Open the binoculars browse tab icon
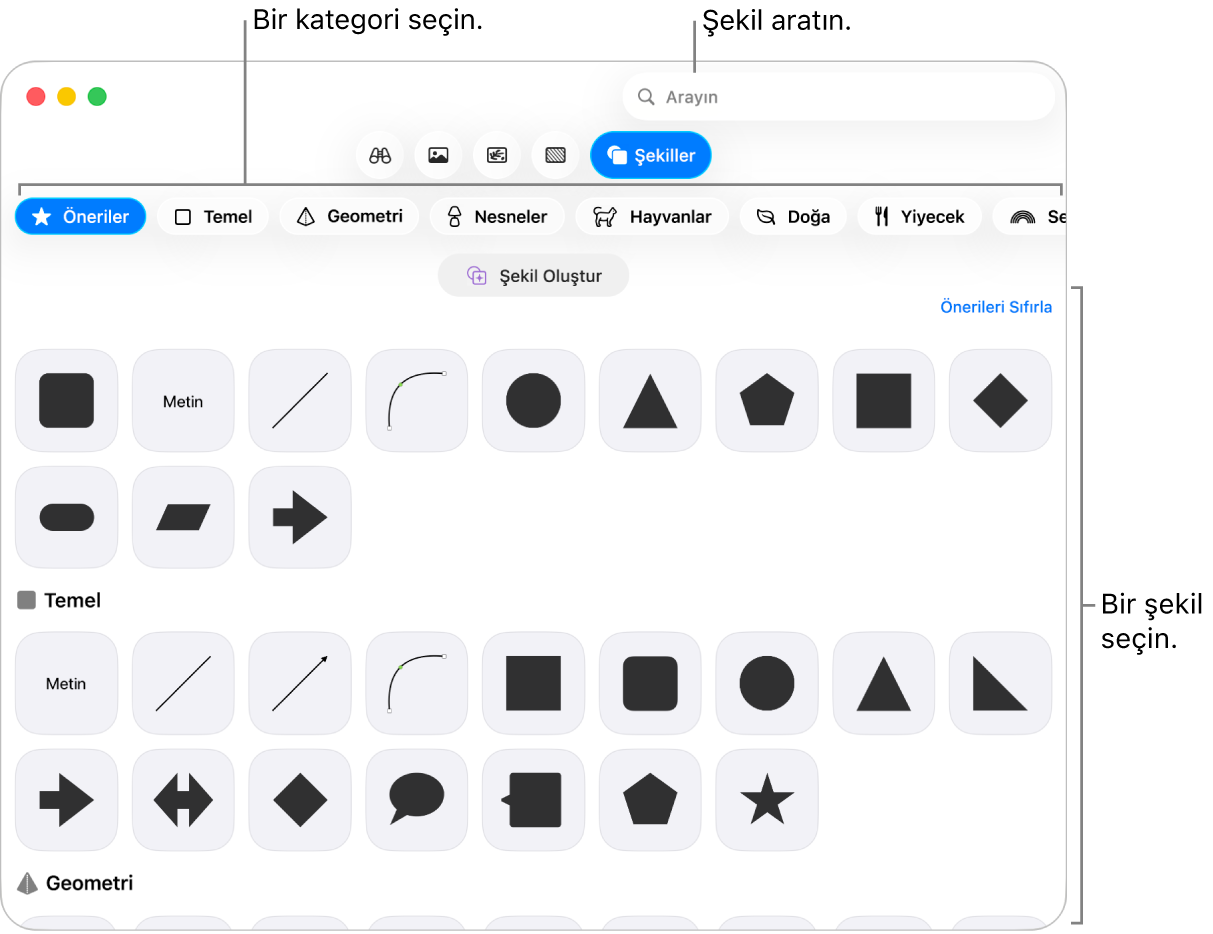This screenshot has height=934, width=1213. tap(379, 156)
